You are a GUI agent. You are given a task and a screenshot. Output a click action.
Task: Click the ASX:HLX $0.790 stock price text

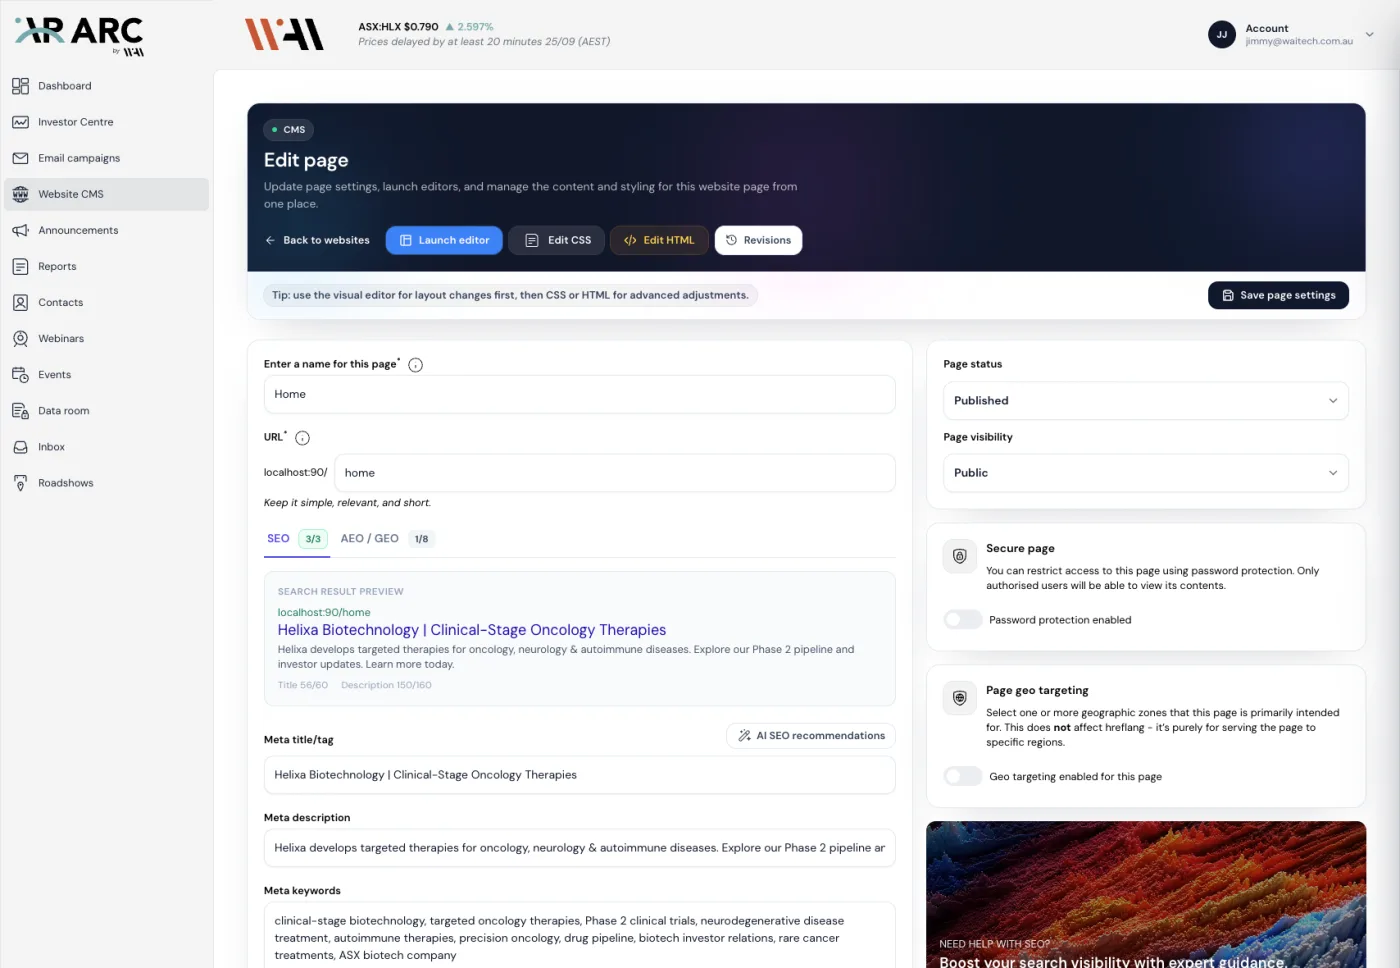coord(398,27)
